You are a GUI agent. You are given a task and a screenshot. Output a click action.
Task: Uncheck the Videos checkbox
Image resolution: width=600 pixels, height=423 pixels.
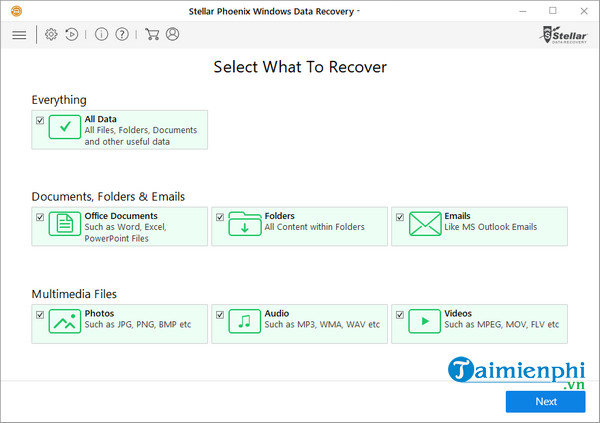pyautogui.click(x=400, y=314)
